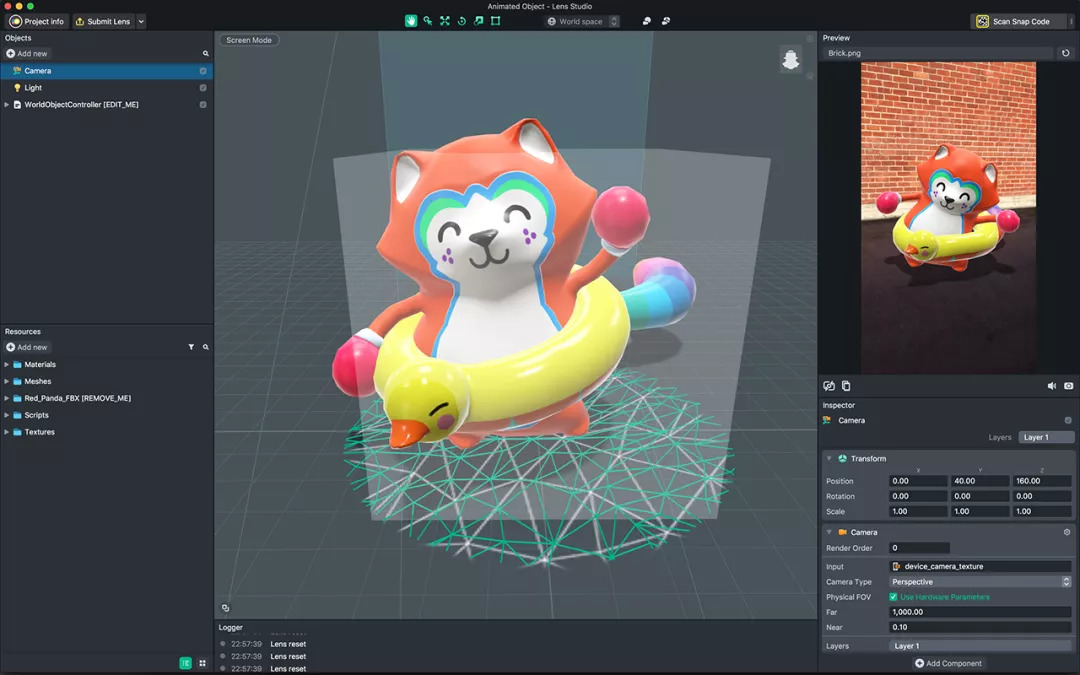
Task: Open the World space dropdown
Action: pos(583,21)
